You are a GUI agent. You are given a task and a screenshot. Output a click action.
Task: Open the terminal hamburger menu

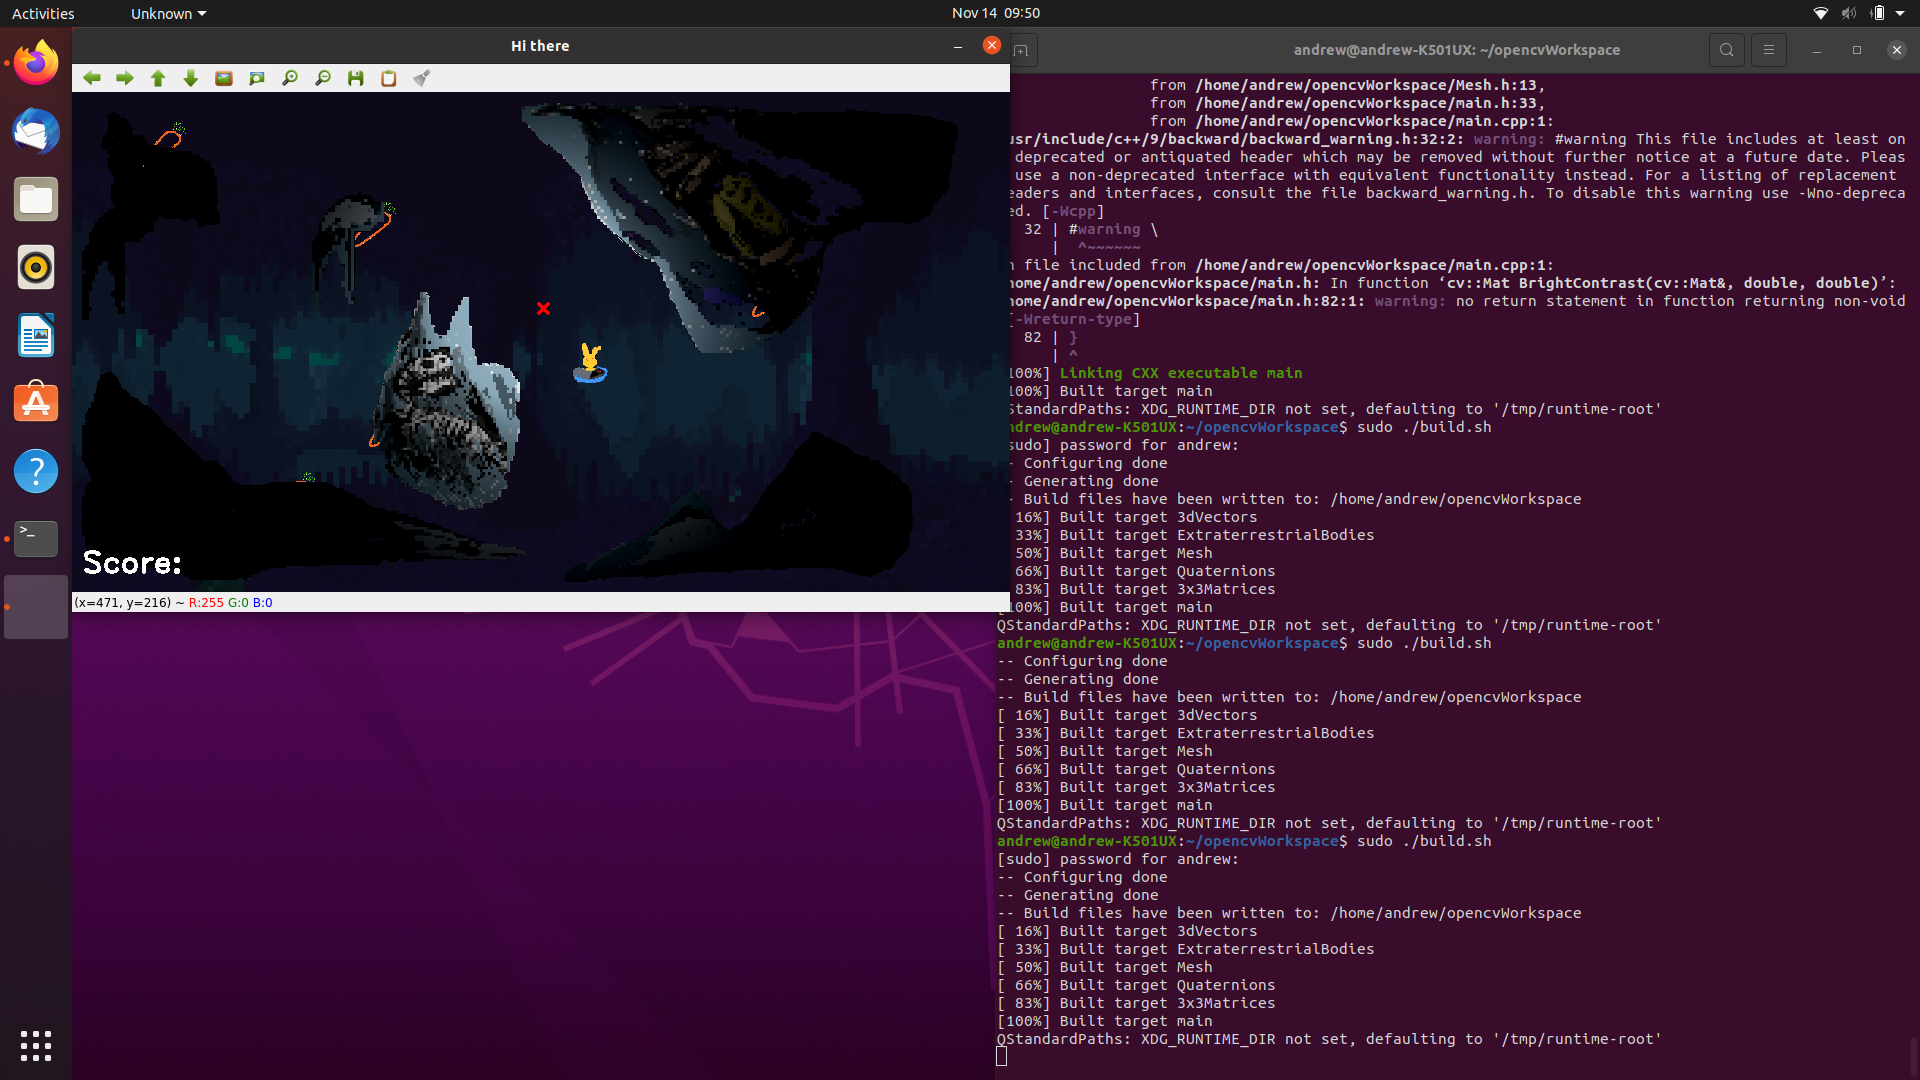click(1768, 50)
